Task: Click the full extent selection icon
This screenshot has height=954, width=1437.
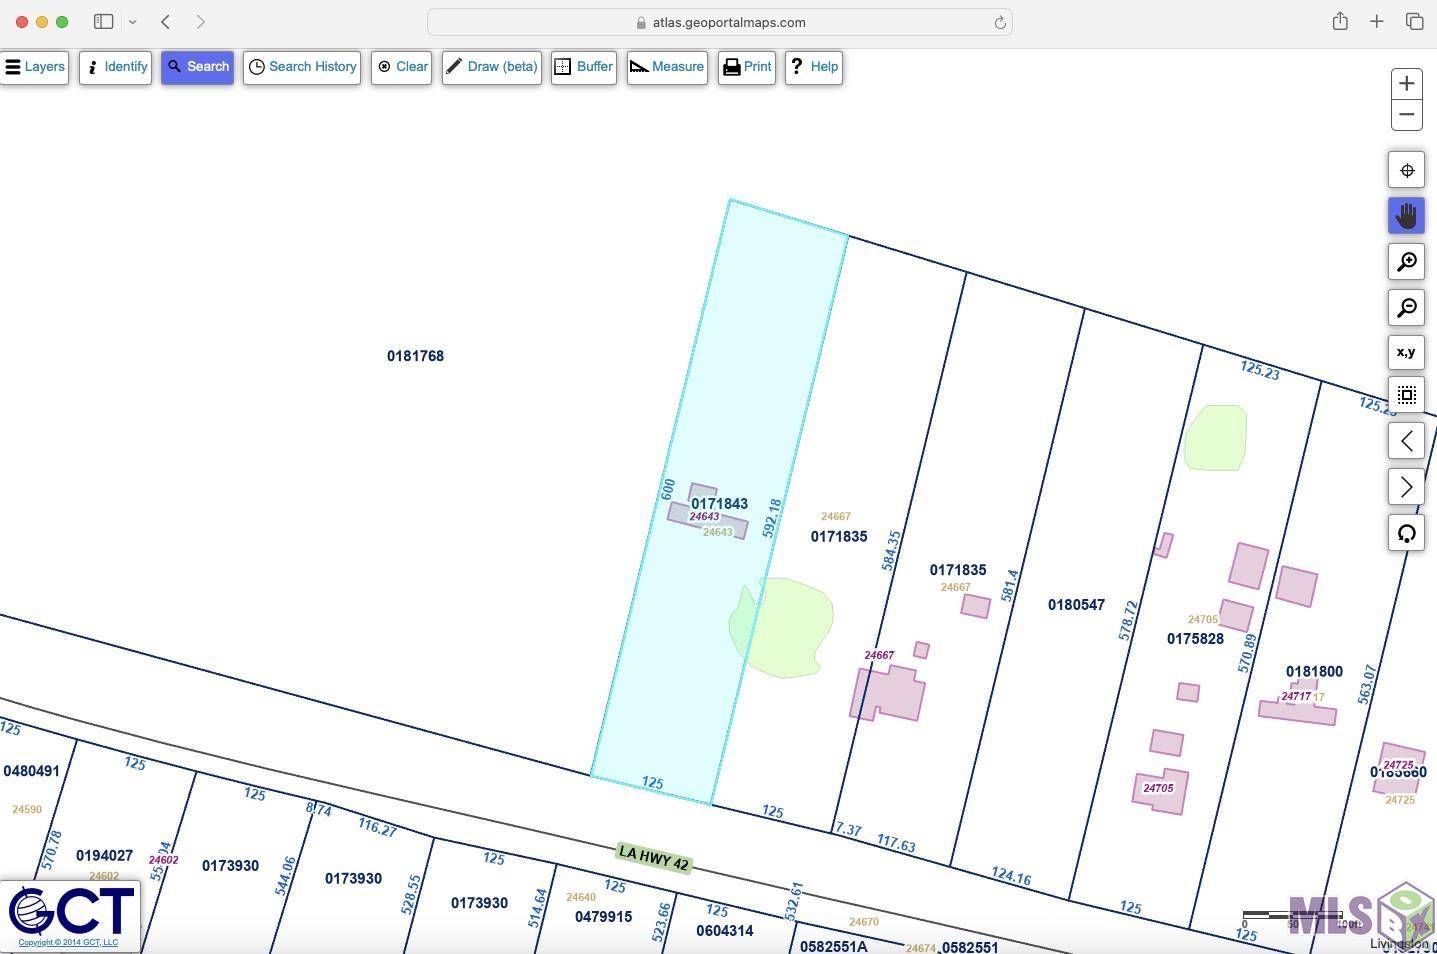Action: 1406,395
